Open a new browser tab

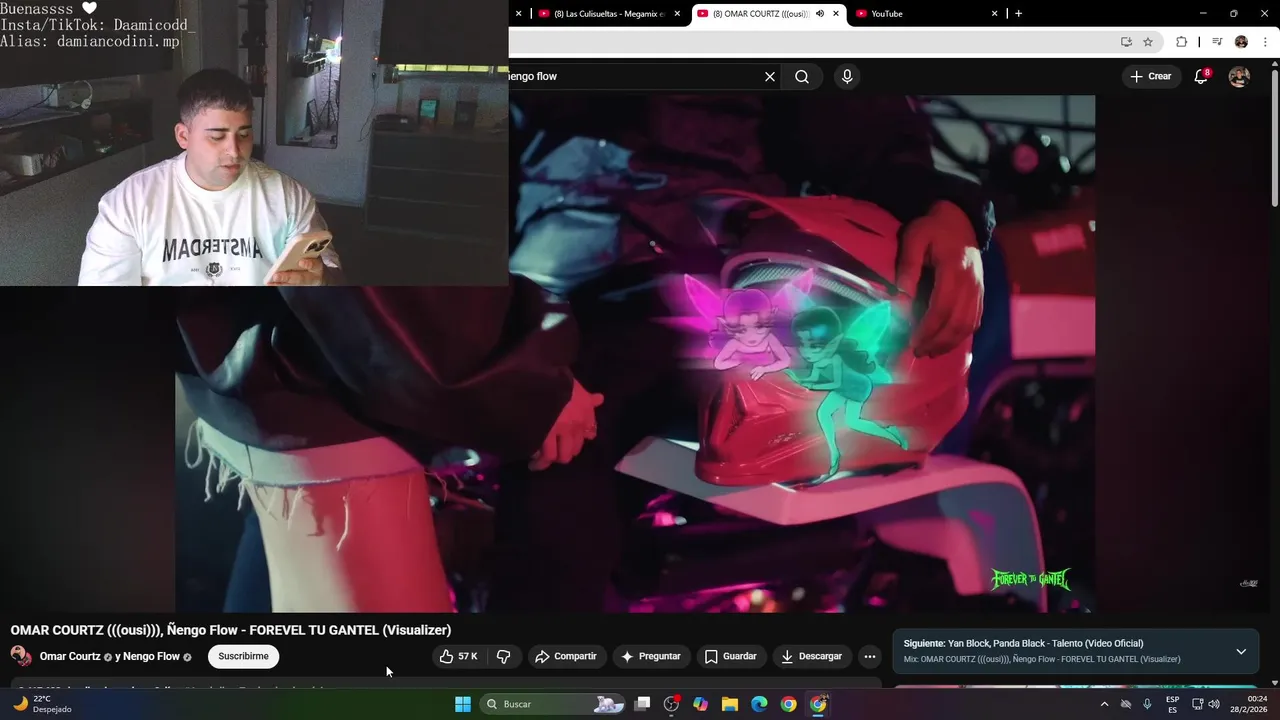(x=1019, y=14)
